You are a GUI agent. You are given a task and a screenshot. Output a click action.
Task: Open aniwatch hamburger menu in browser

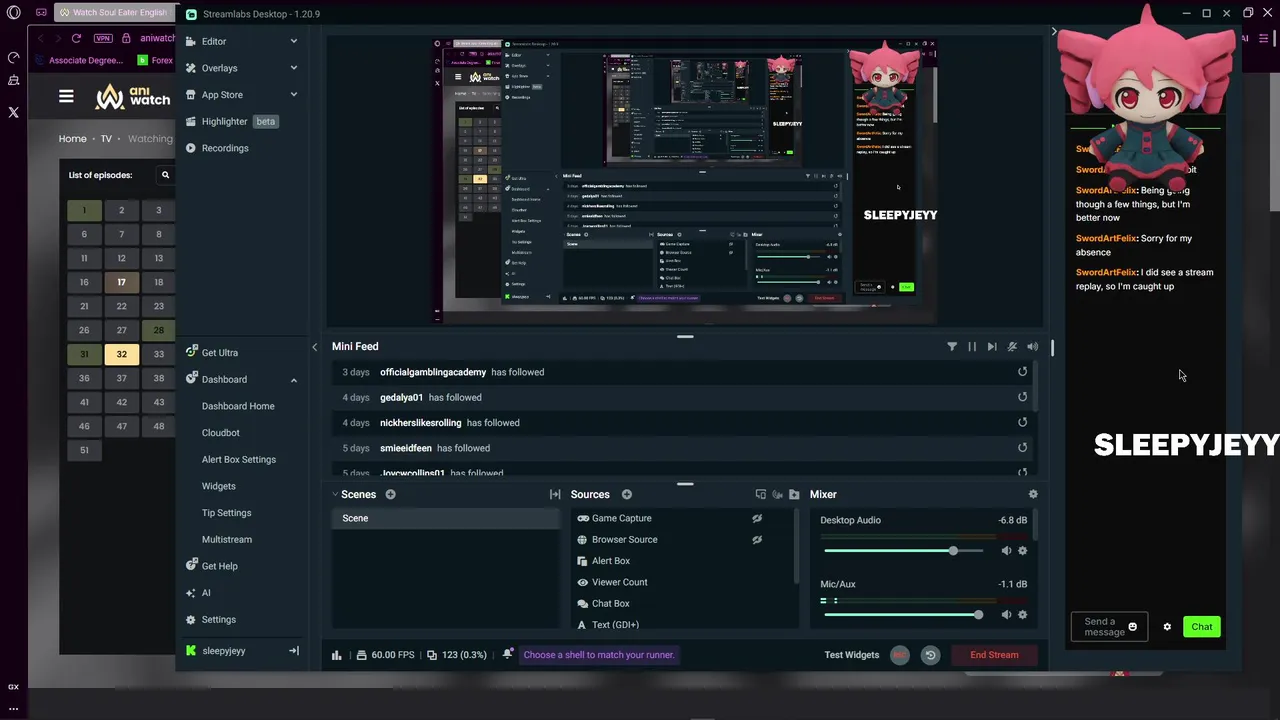point(66,97)
